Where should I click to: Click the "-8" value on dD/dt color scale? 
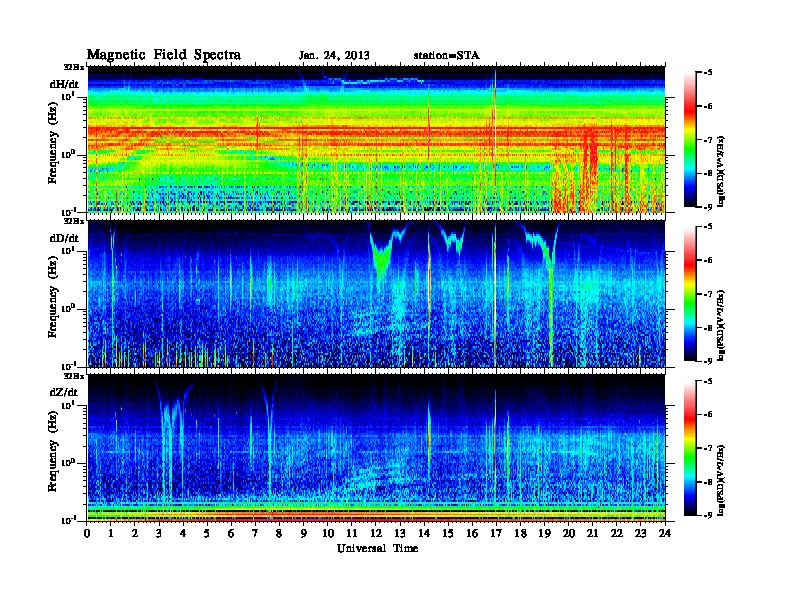pyautogui.click(x=707, y=327)
